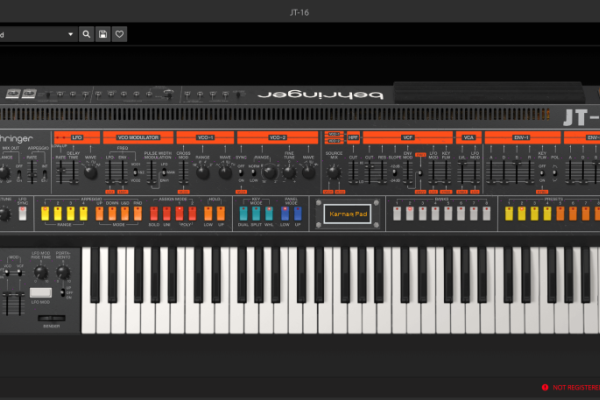Image resolution: width=600 pixels, height=400 pixels.
Task: Select SOLO assign mode red button
Action: coord(154,214)
